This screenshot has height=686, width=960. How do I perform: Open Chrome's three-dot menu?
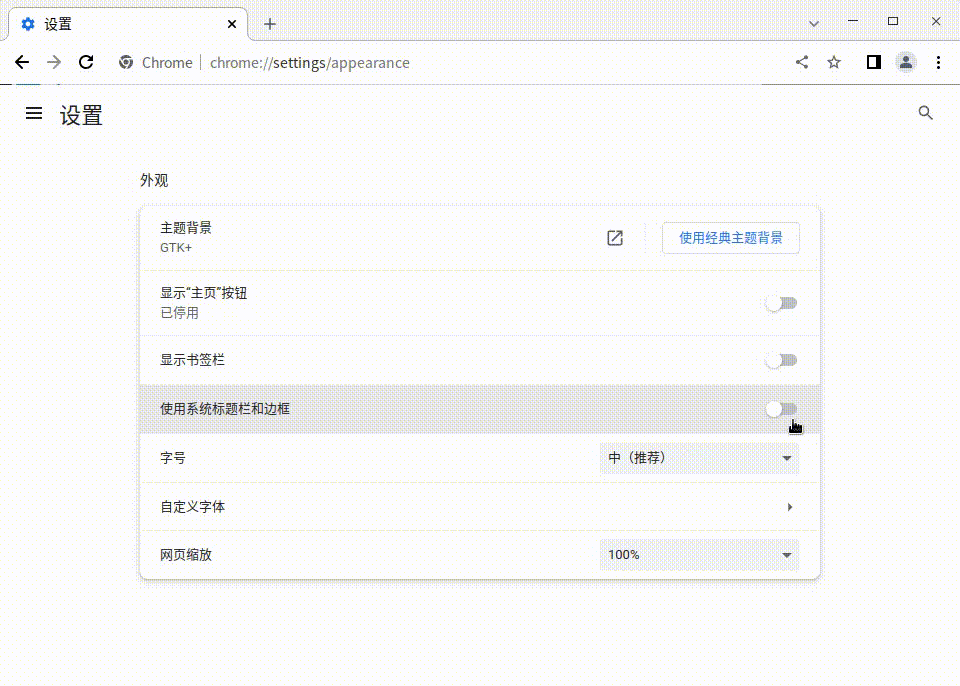[x=938, y=62]
